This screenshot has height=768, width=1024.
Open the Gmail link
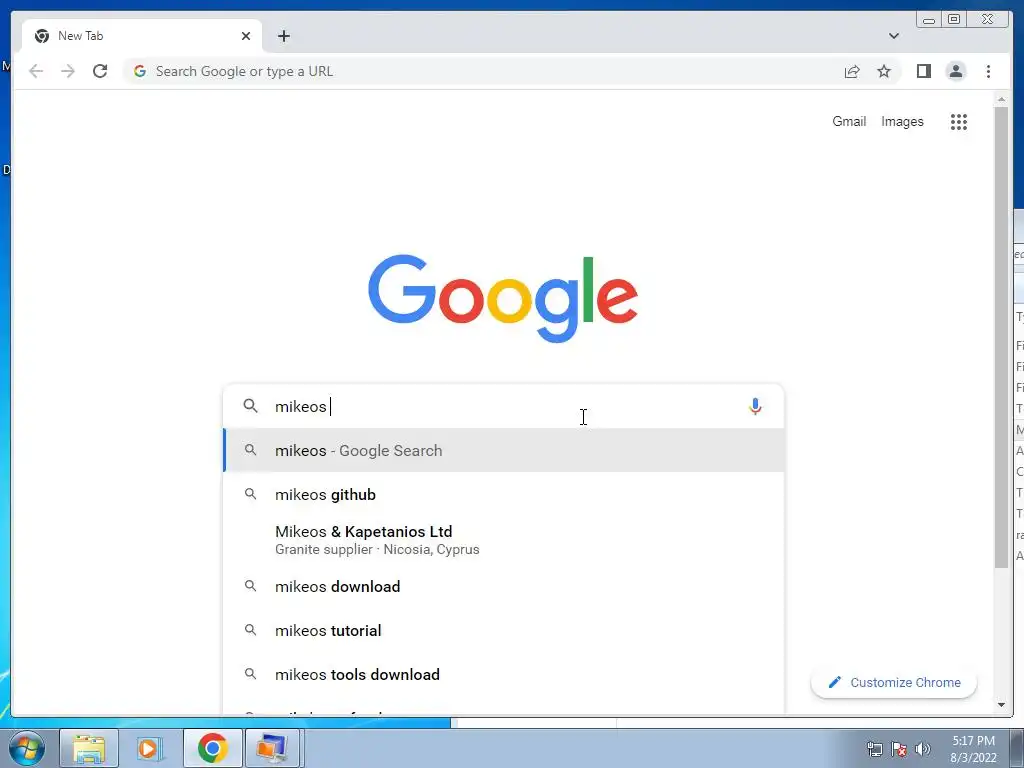[x=848, y=121]
